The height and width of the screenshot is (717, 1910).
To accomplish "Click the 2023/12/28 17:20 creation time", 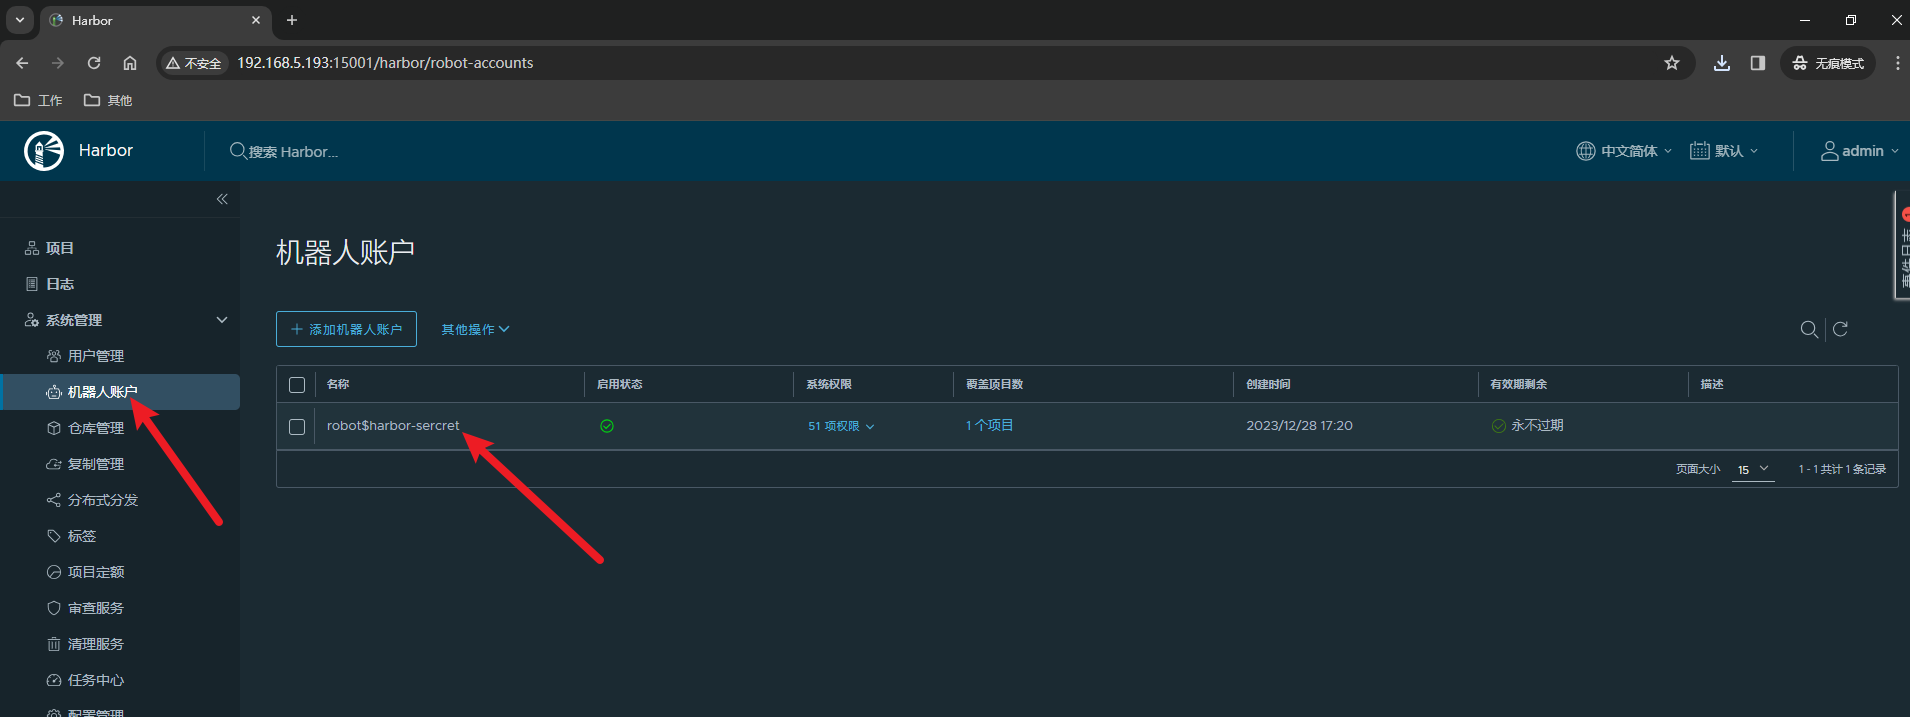I will pos(1299,425).
